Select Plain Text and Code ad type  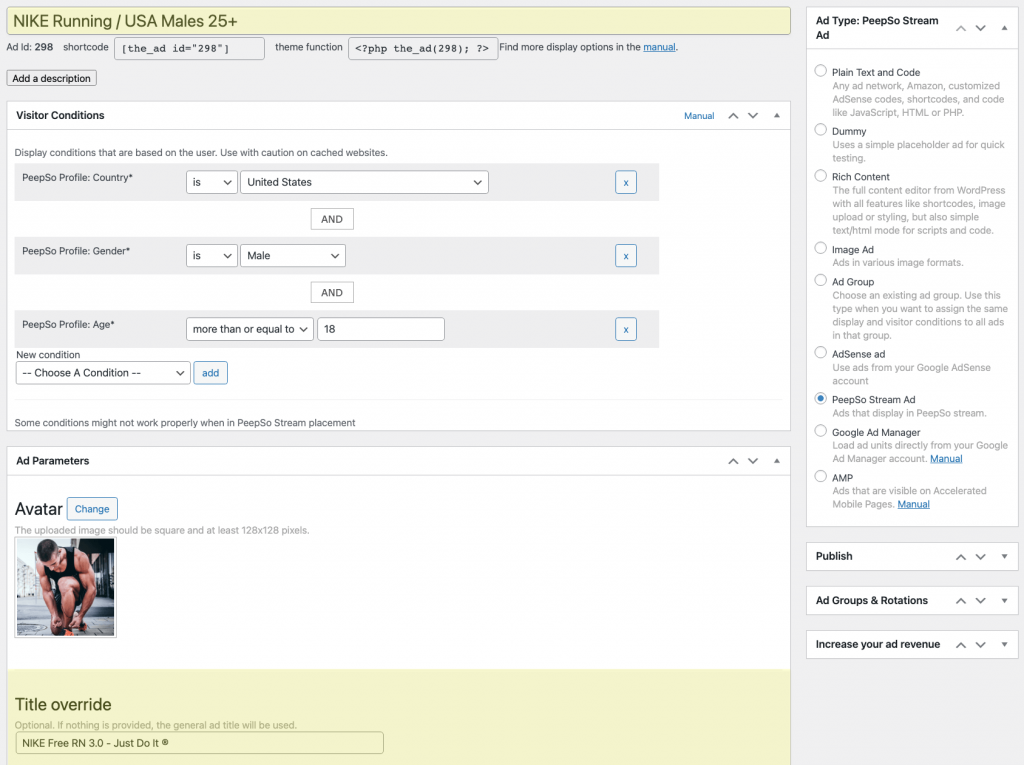point(821,71)
